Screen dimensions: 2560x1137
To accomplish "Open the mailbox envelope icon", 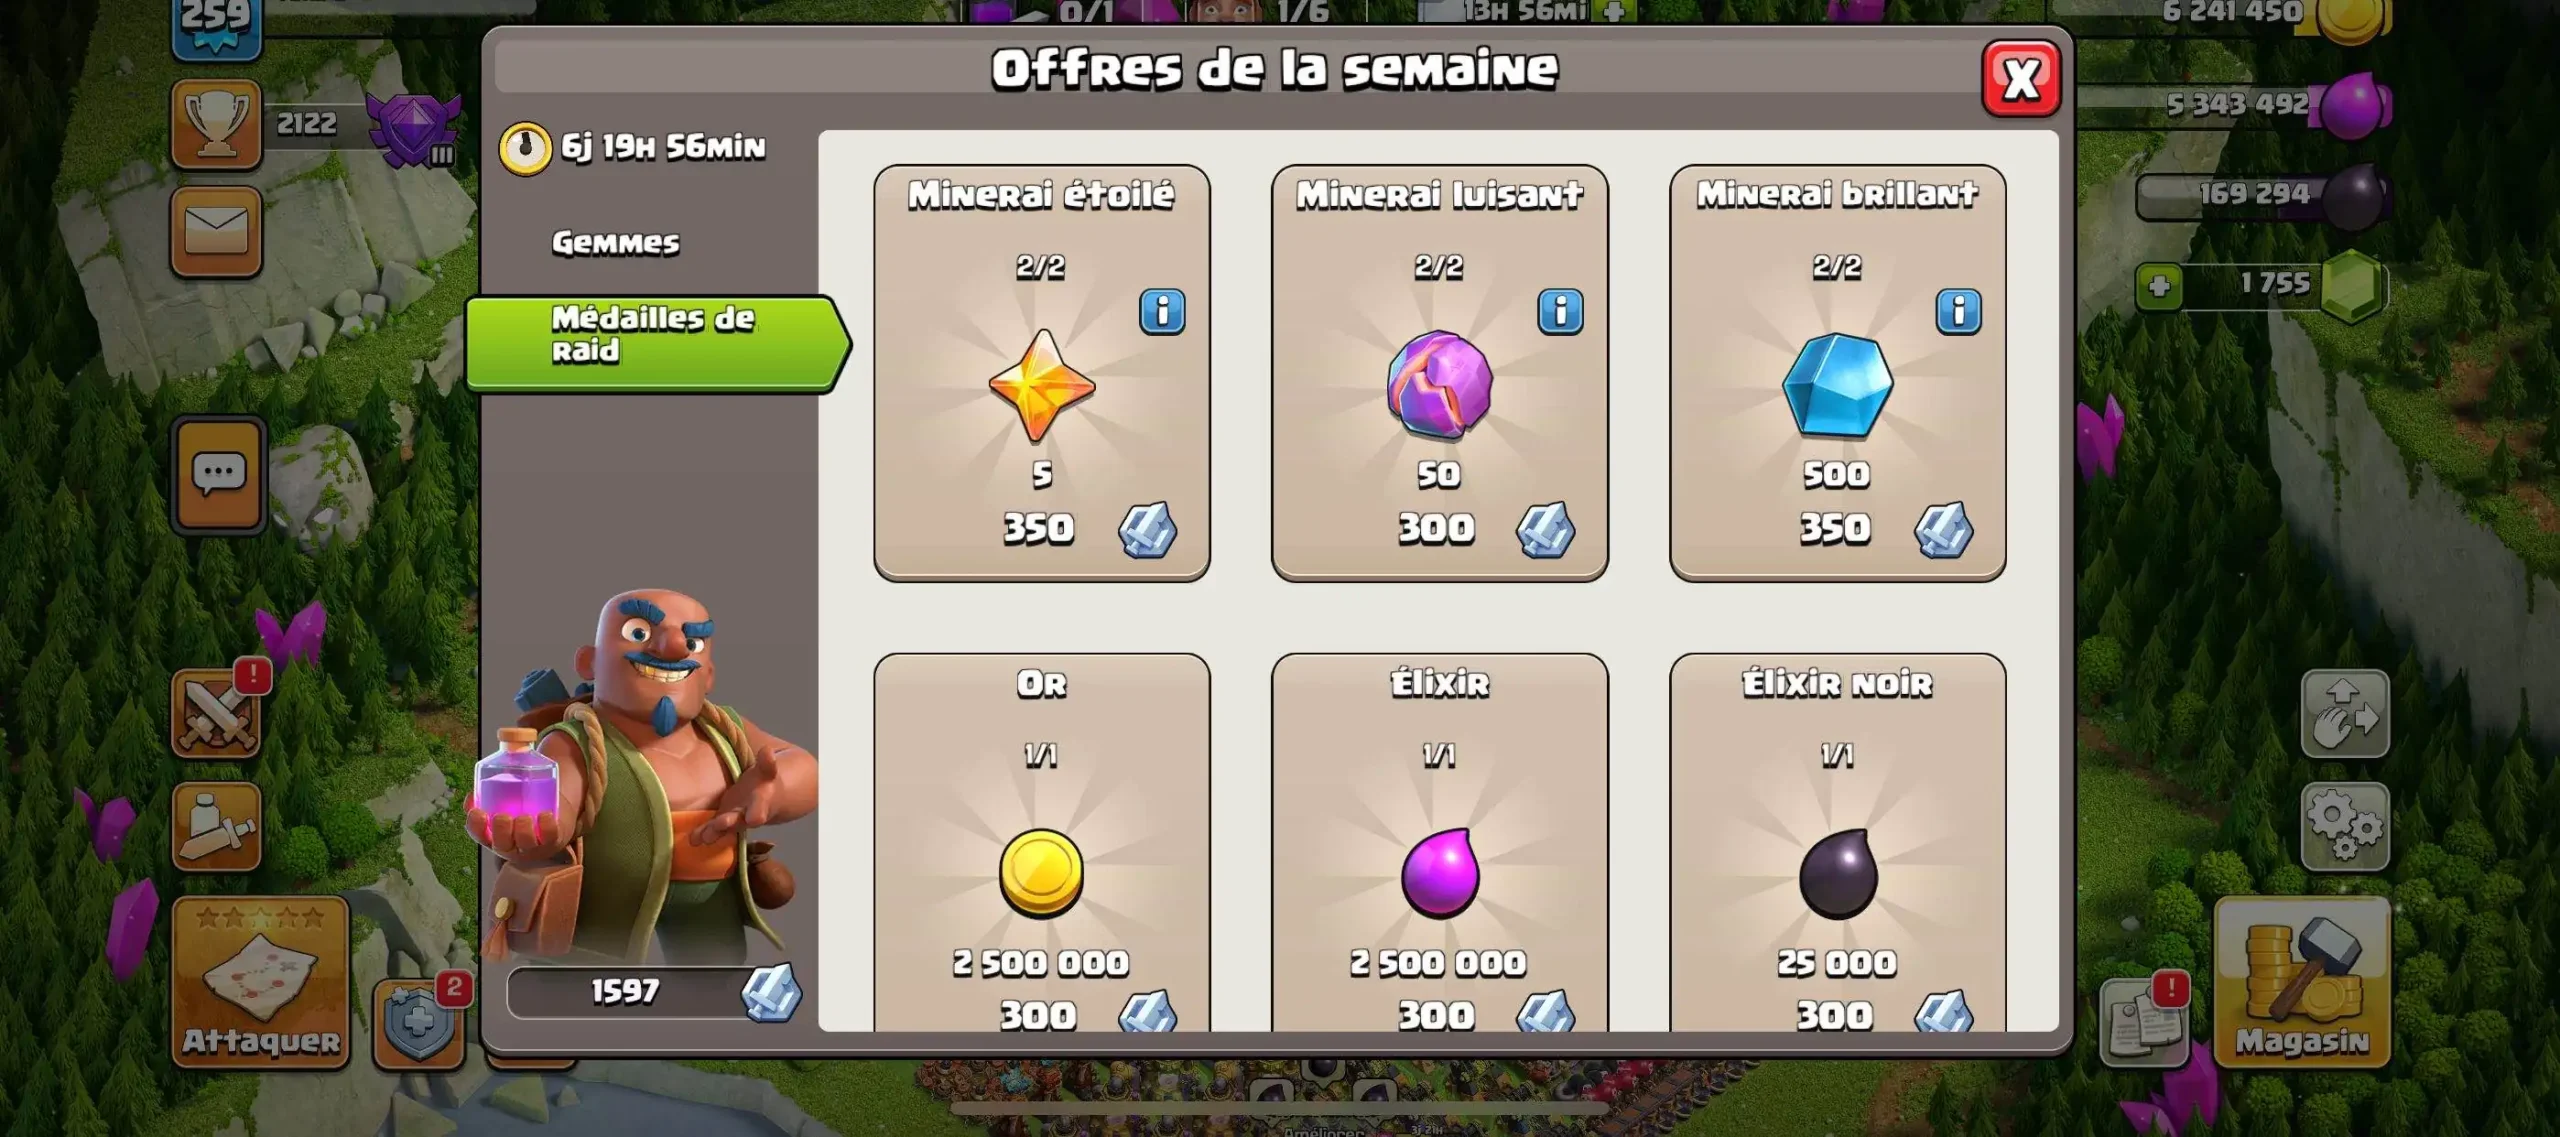I will [x=216, y=231].
